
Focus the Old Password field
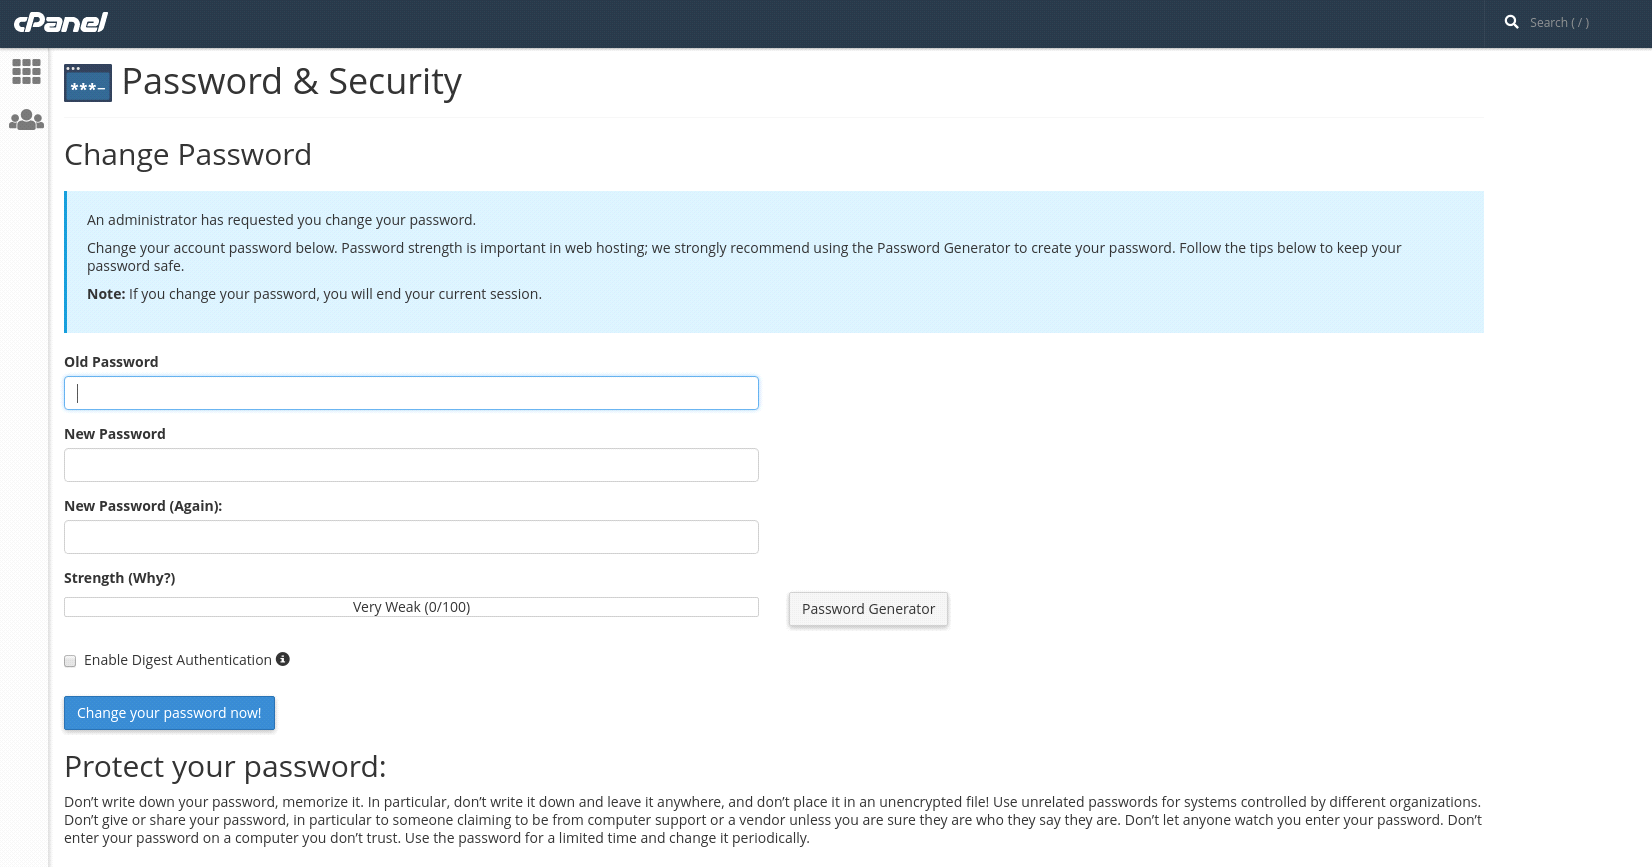411,393
